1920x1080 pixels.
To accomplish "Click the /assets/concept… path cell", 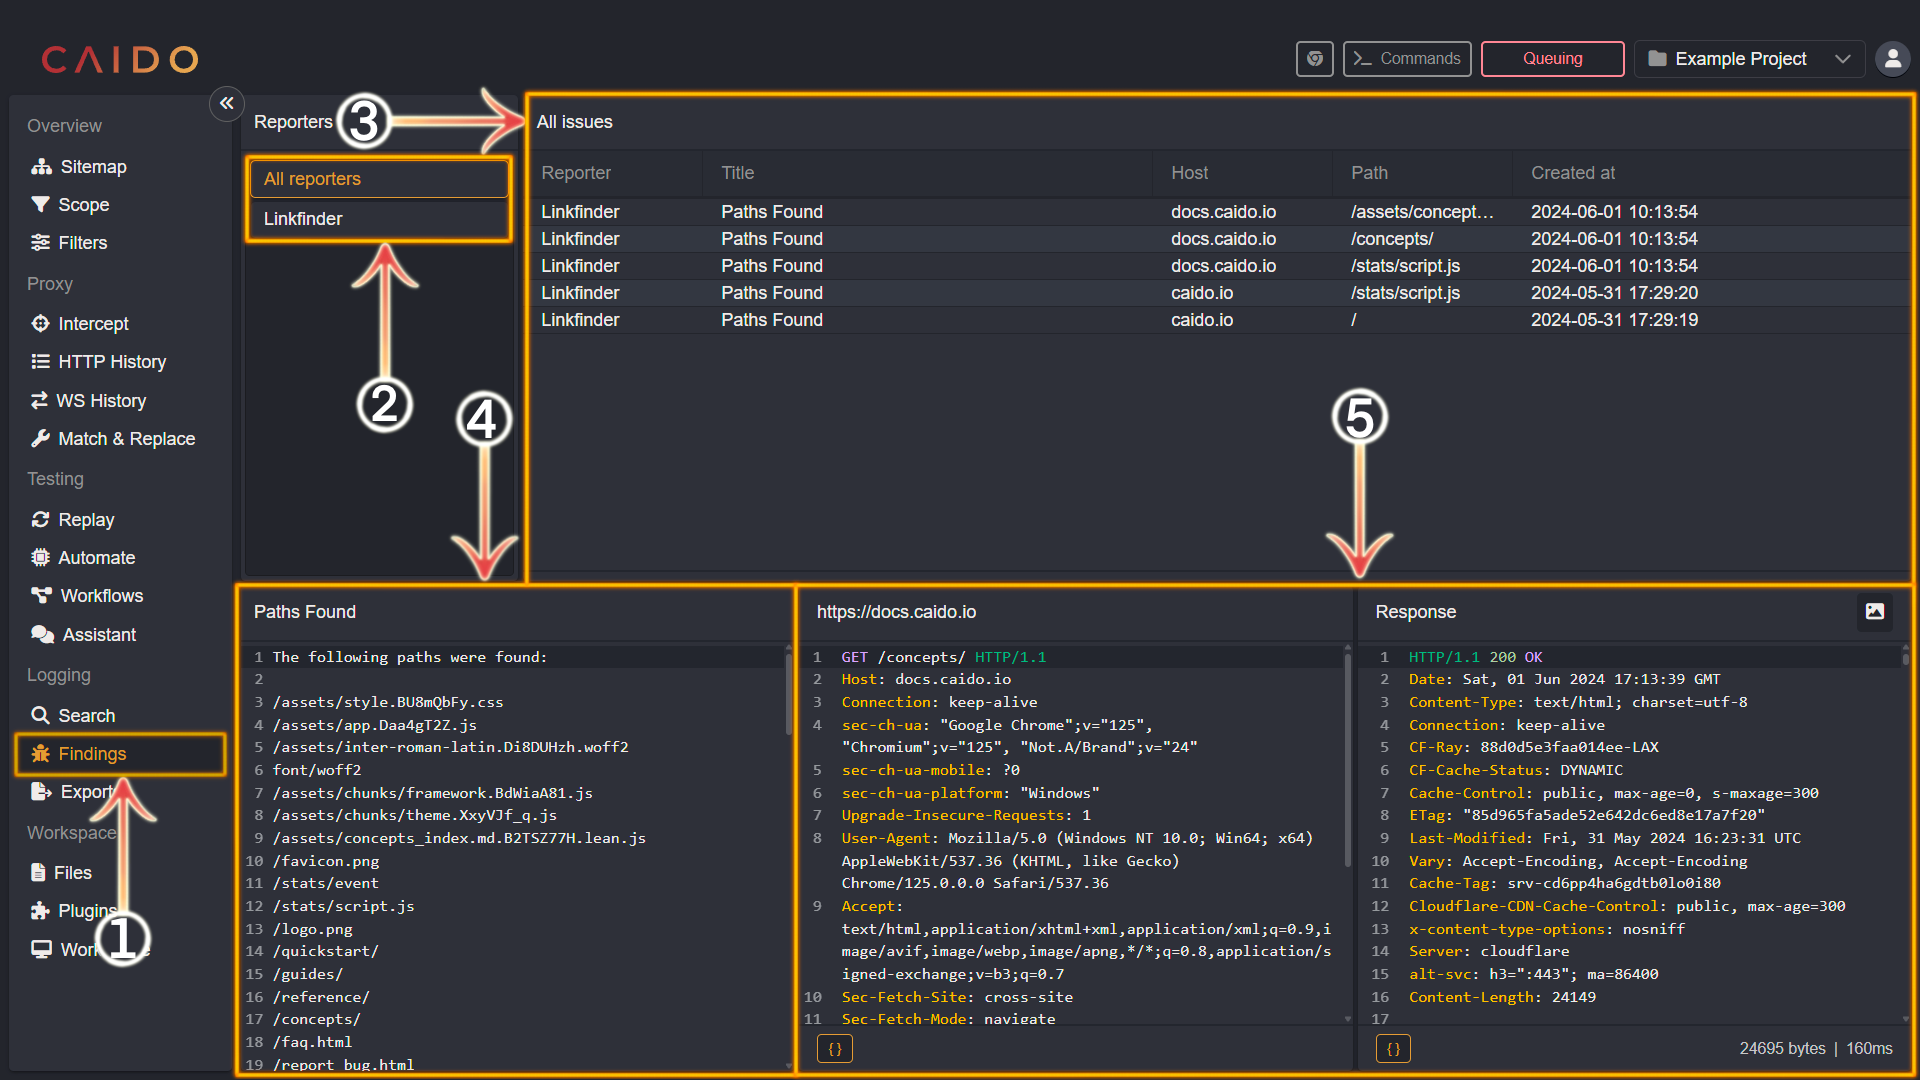I will pyautogui.click(x=1422, y=212).
